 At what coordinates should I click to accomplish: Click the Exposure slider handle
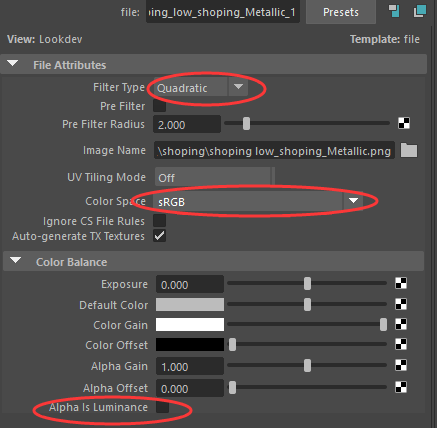pyautogui.click(x=307, y=283)
